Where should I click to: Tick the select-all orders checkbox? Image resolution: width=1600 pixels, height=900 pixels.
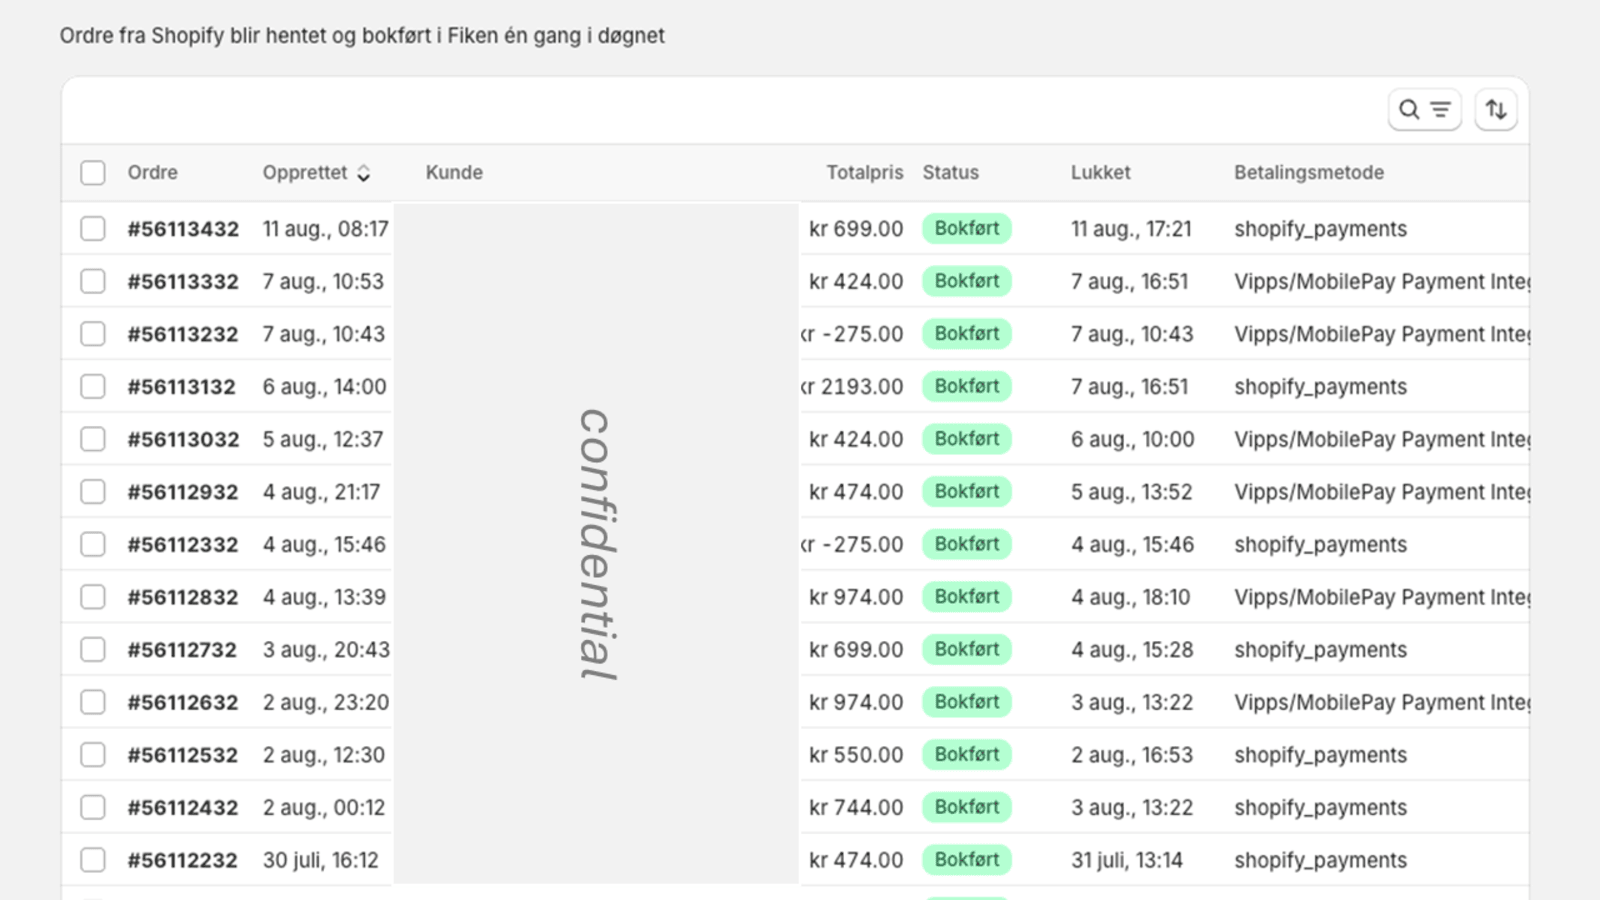pyautogui.click(x=93, y=173)
